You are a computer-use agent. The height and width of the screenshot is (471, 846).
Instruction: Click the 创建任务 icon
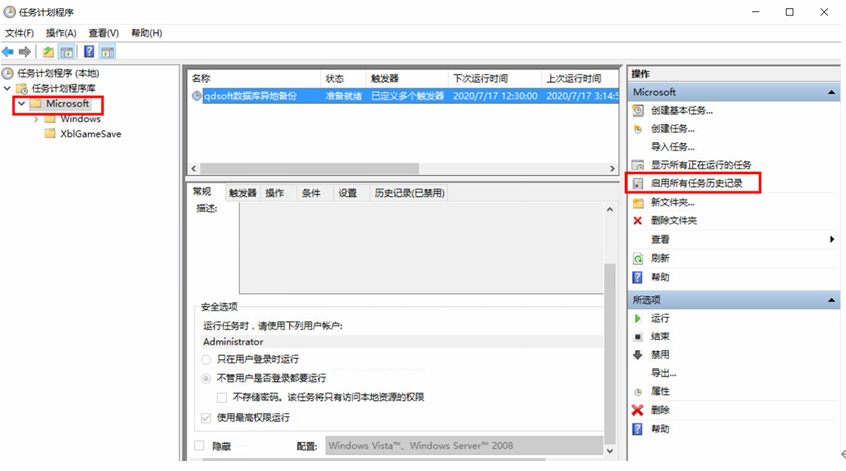click(638, 129)
